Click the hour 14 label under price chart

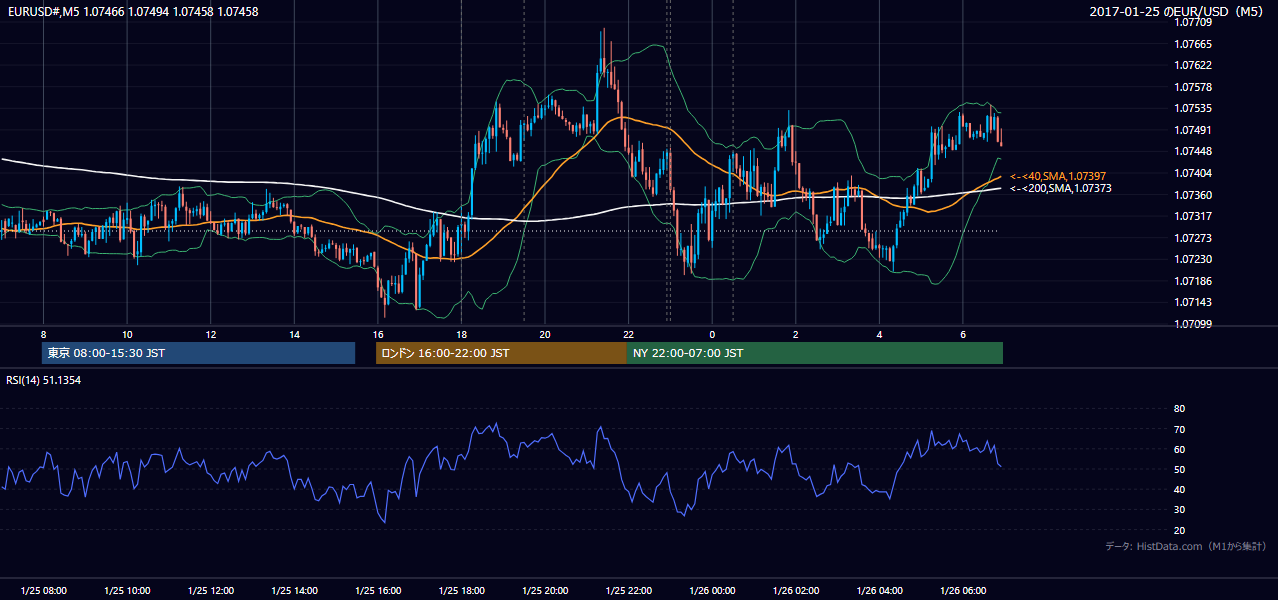[294, 334]
